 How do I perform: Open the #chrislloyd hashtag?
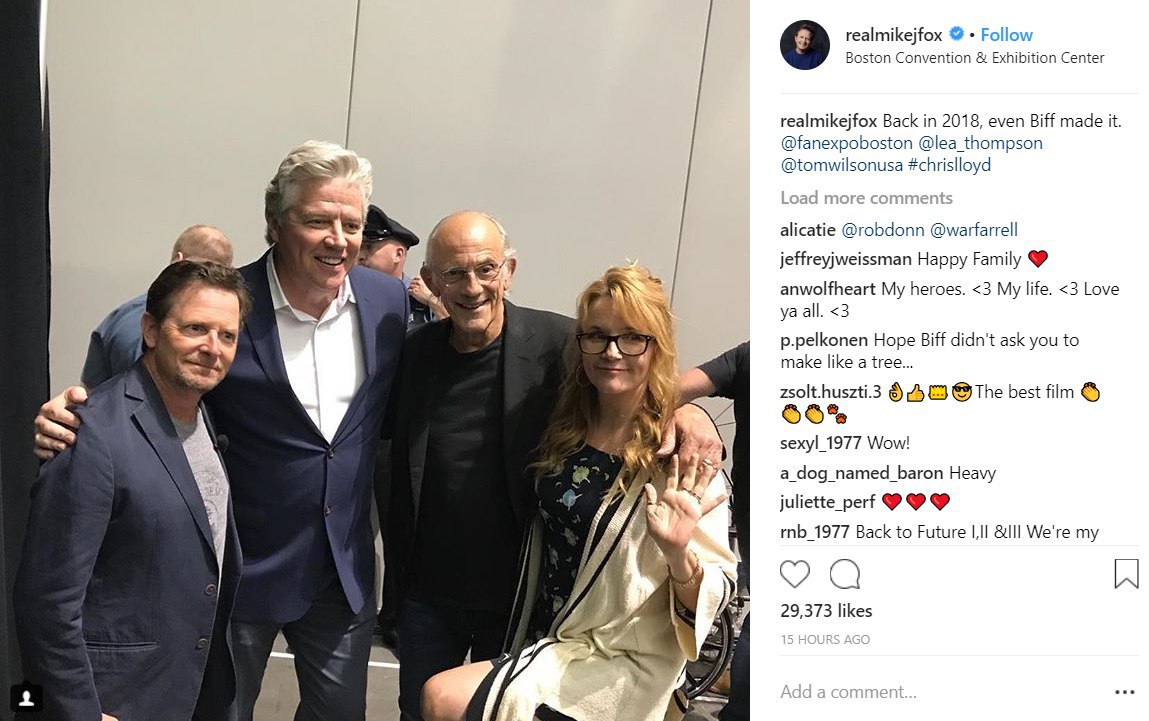tap(949, 165)
